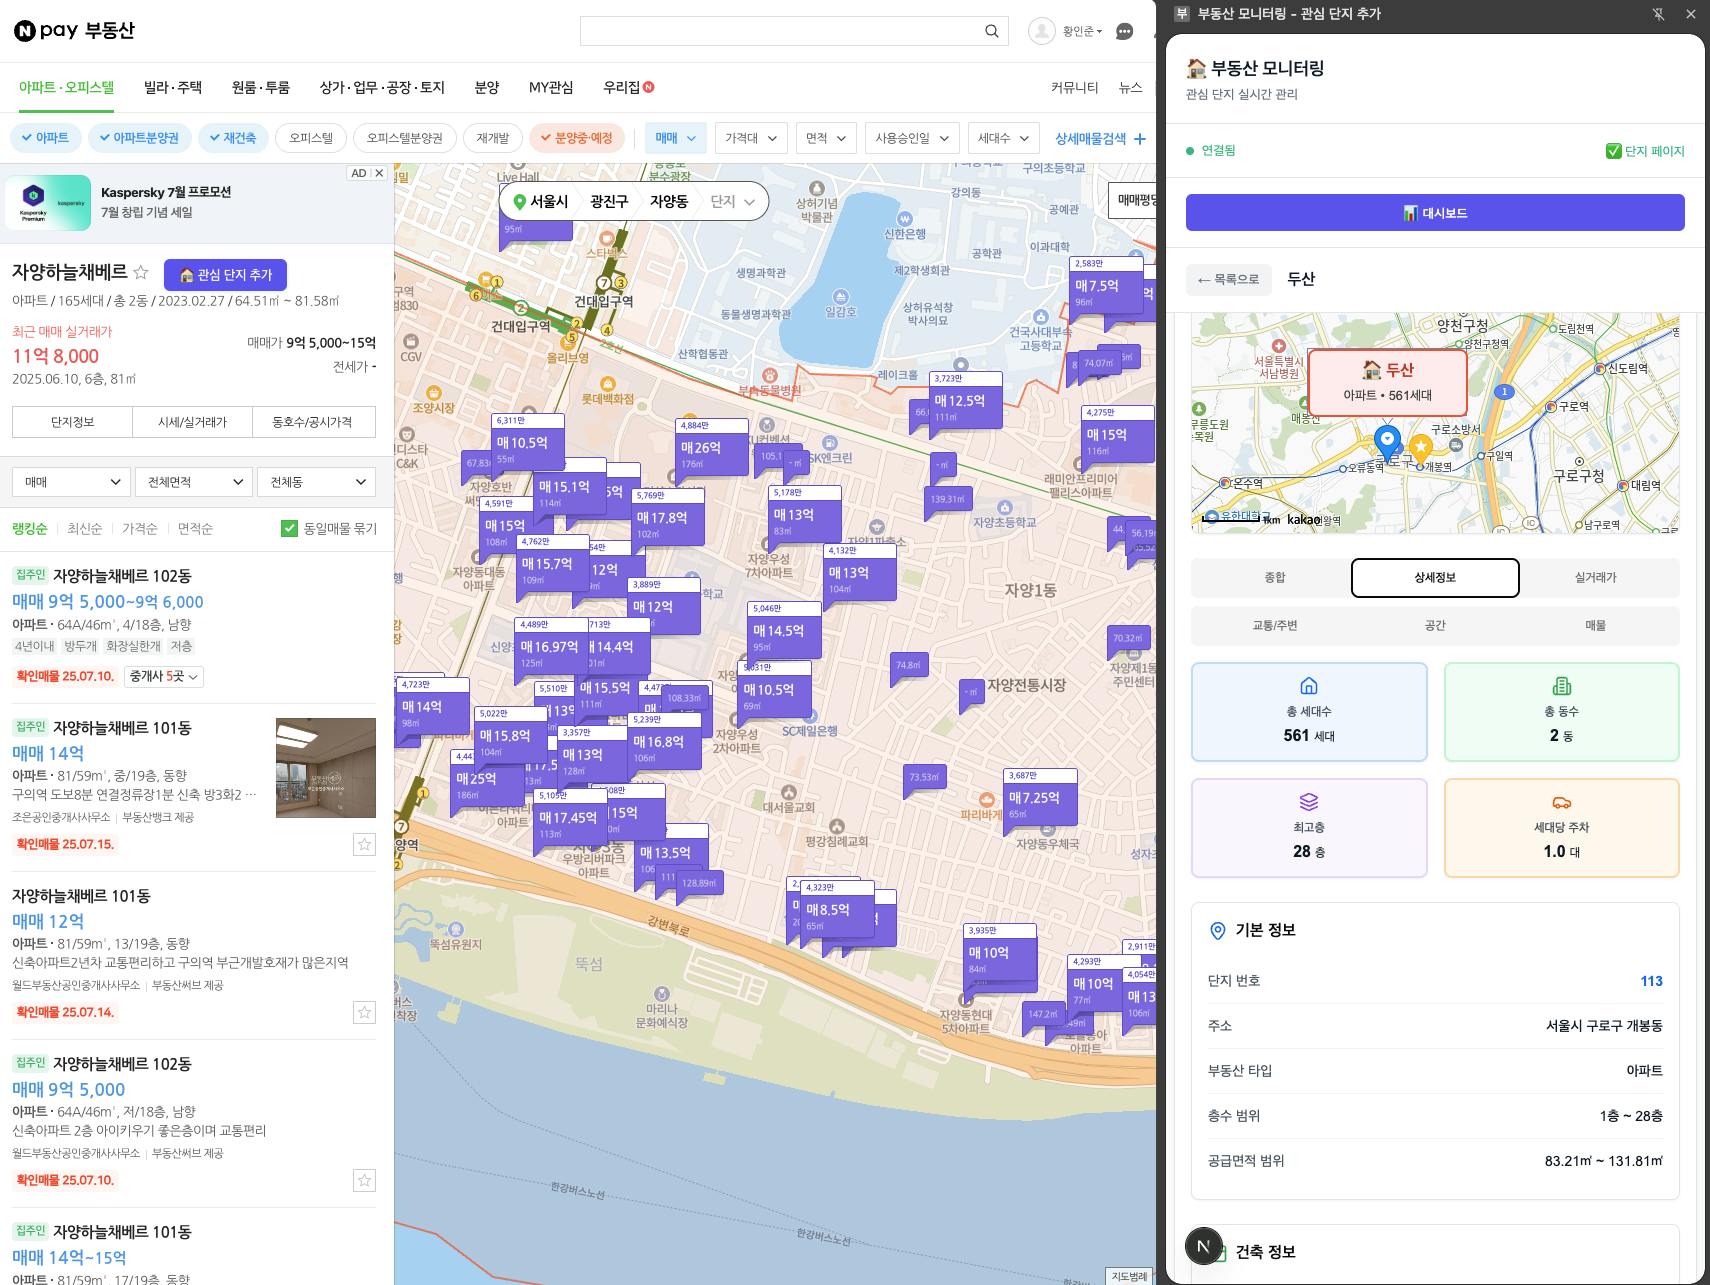
Task: Toggle the 분양중·예정 filter chip
Action: coord(578,138)
